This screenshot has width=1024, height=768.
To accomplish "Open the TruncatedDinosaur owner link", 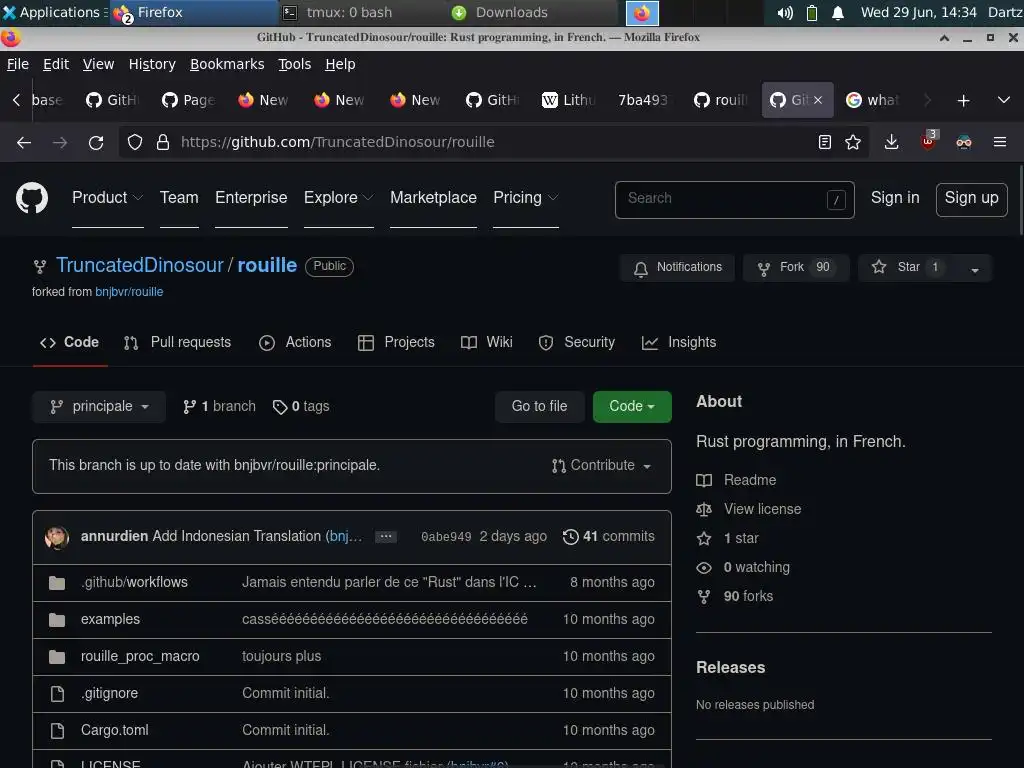I will coord(140,265).
